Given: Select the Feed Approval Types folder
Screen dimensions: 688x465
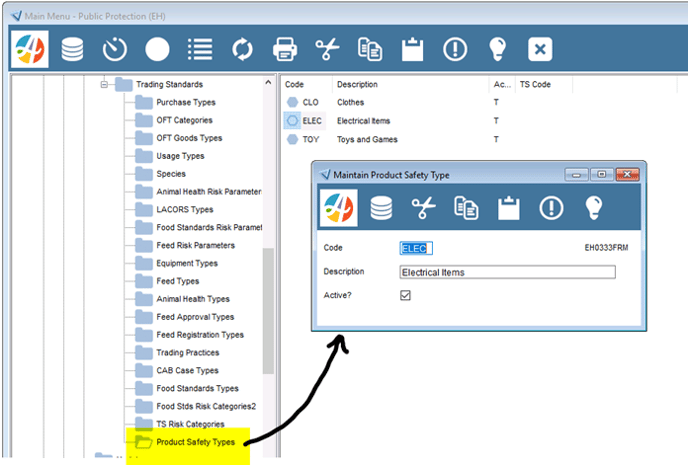Looking at the screenshot, I should click(195, 317).
